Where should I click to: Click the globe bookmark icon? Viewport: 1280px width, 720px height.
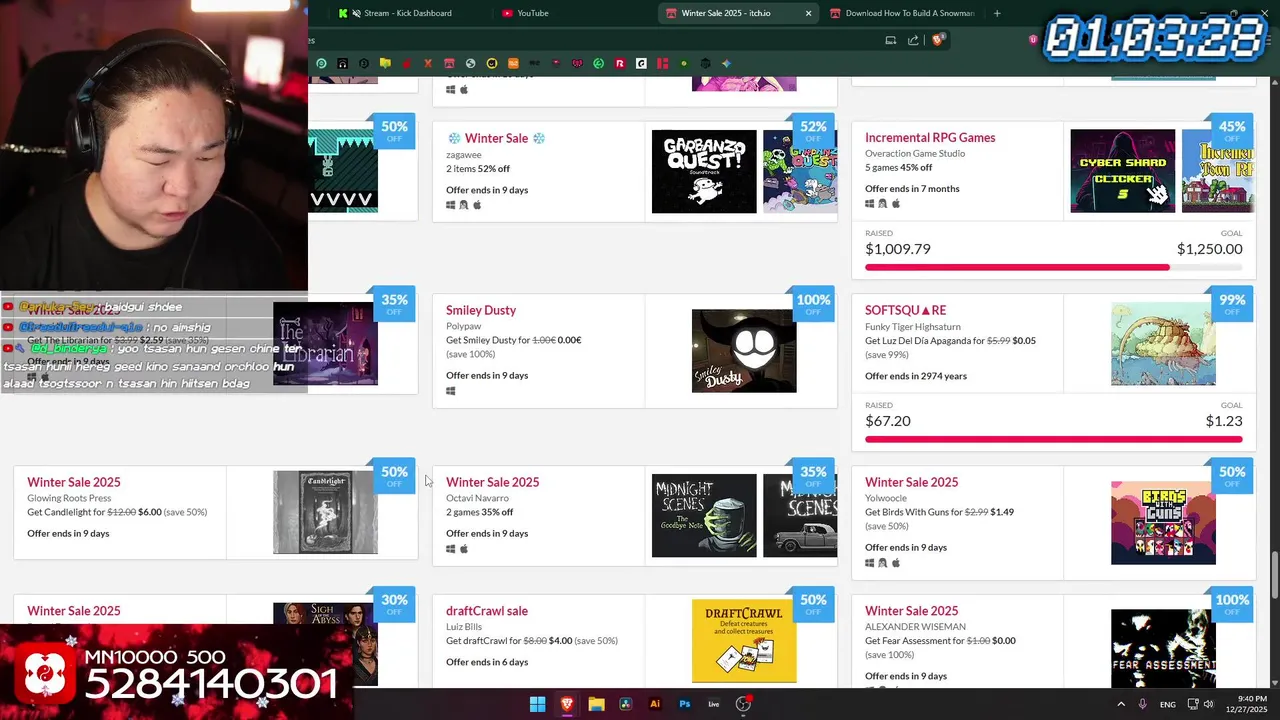coord(470,63)
